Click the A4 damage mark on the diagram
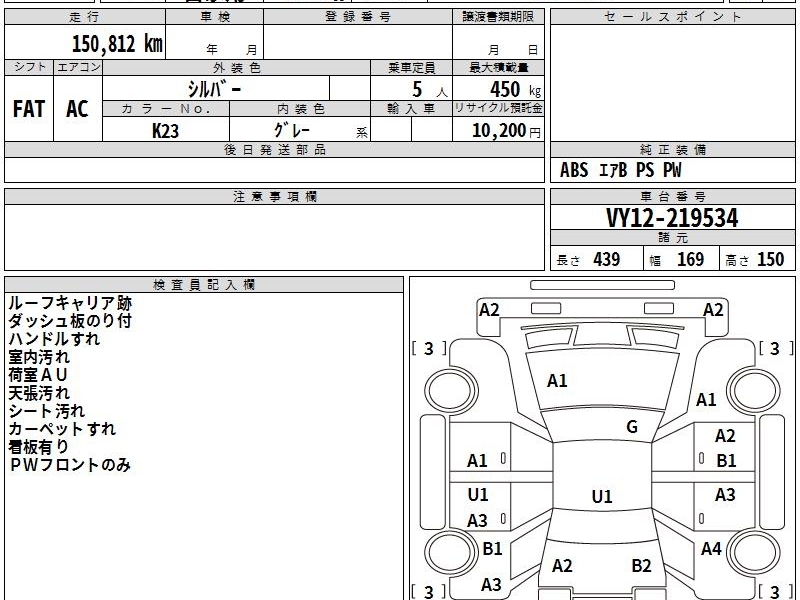This screenshot has width=800, height=600. tap(711, 549)
